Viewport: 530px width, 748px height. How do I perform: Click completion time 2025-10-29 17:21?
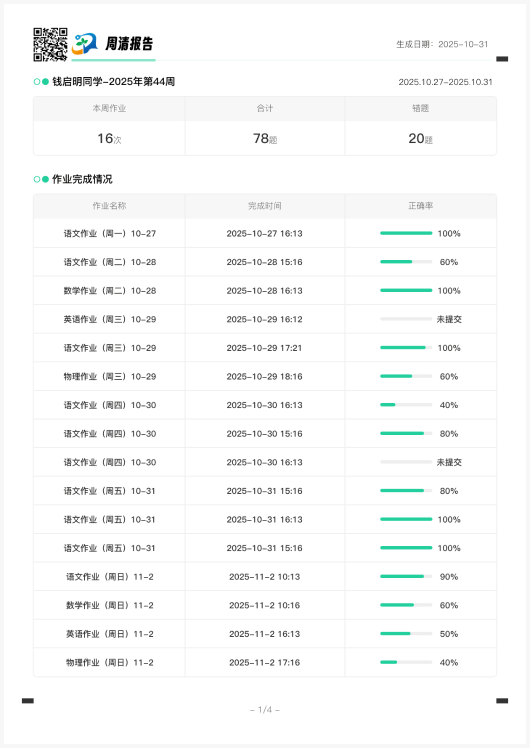[264, 348]
